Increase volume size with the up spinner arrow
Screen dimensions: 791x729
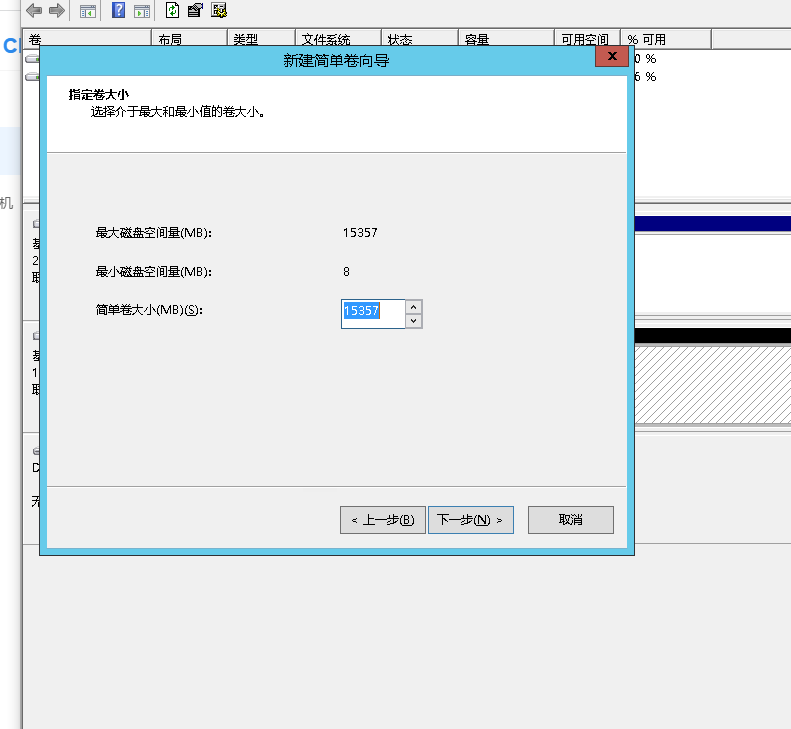[413, 306]
